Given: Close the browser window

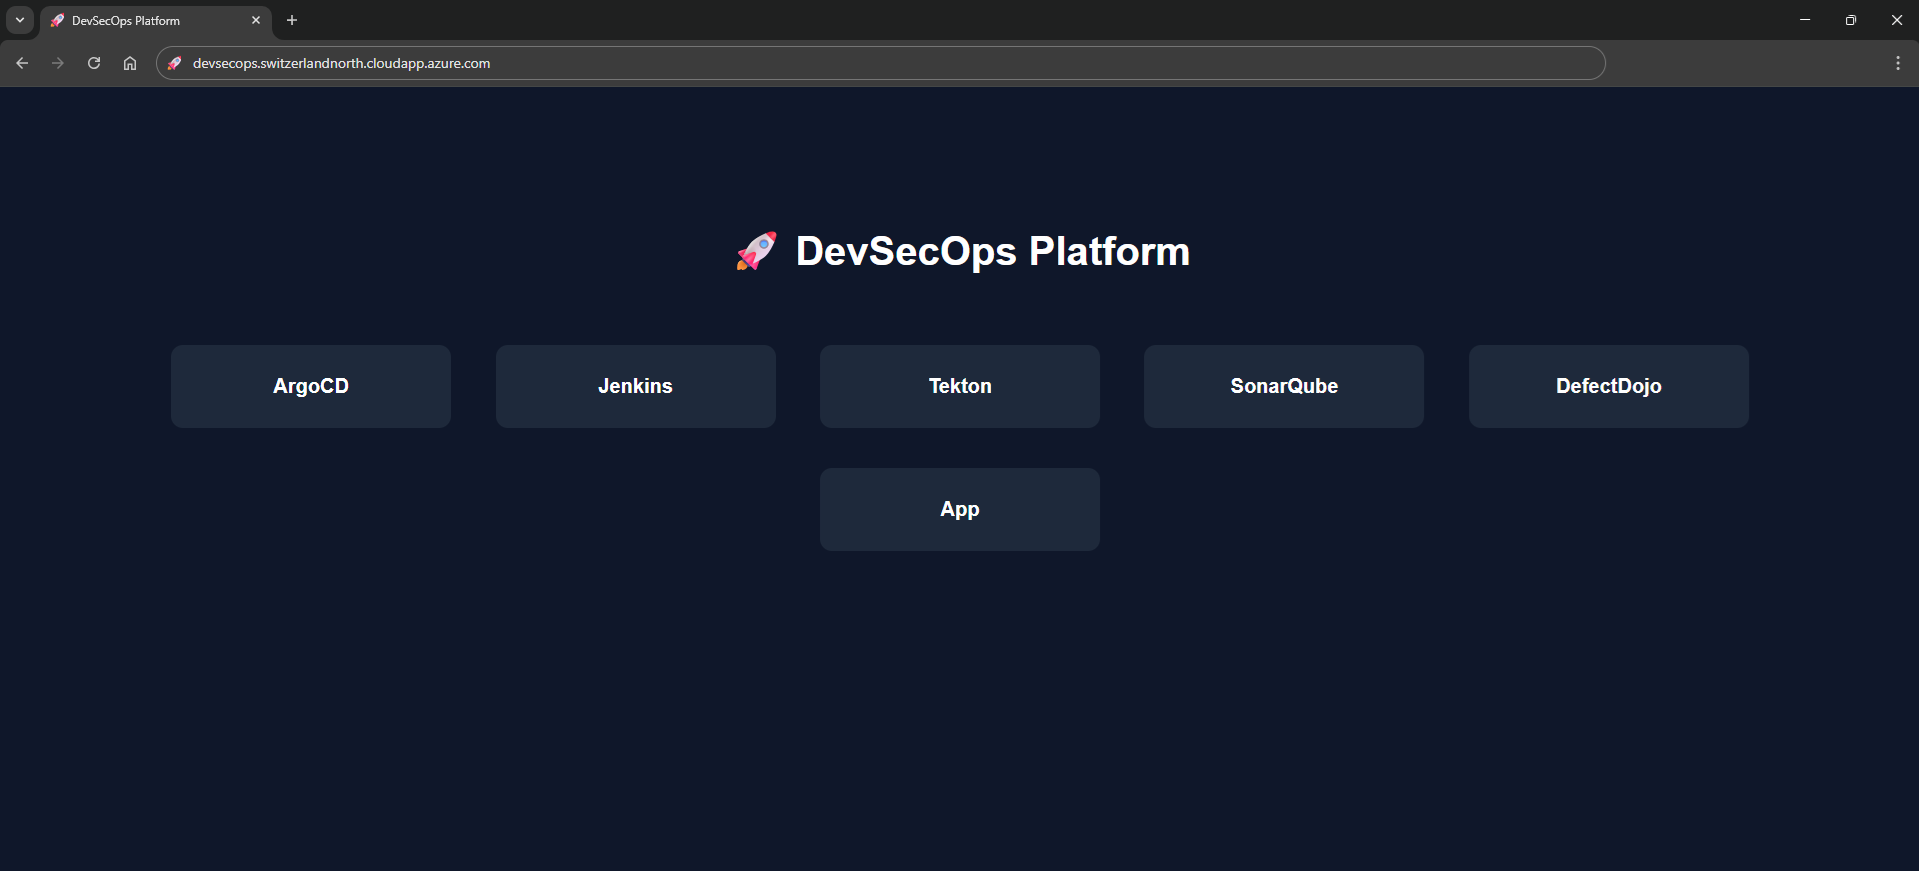Looking at the screenshot, I should pyautogui.click(x=1897, y=20).
